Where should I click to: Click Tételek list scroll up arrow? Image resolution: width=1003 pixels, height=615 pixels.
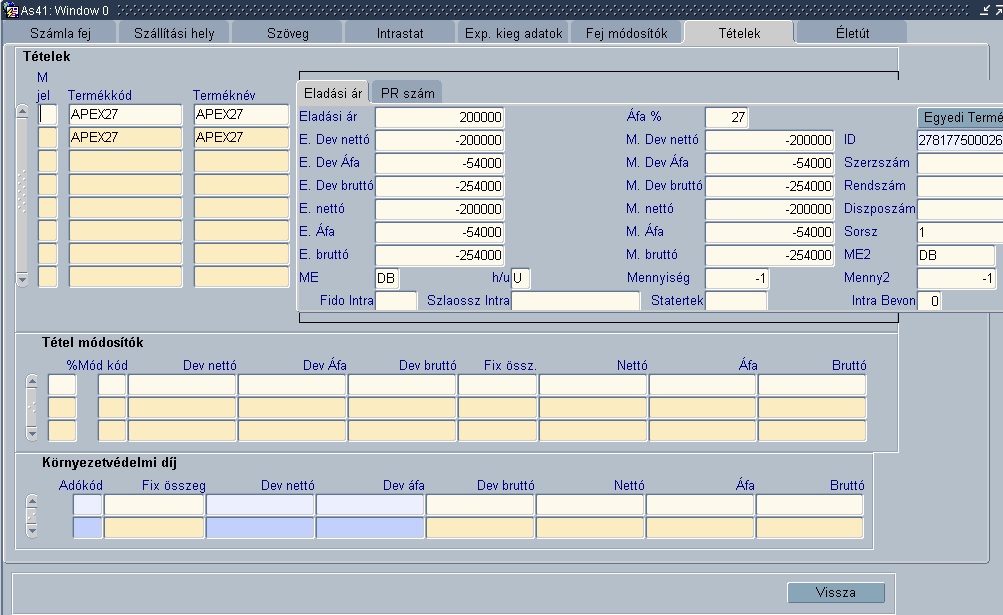click(x=22, y=112)
